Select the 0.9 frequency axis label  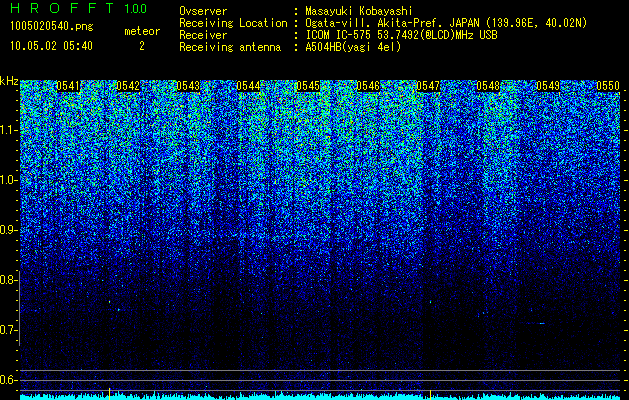coord(8,230)
